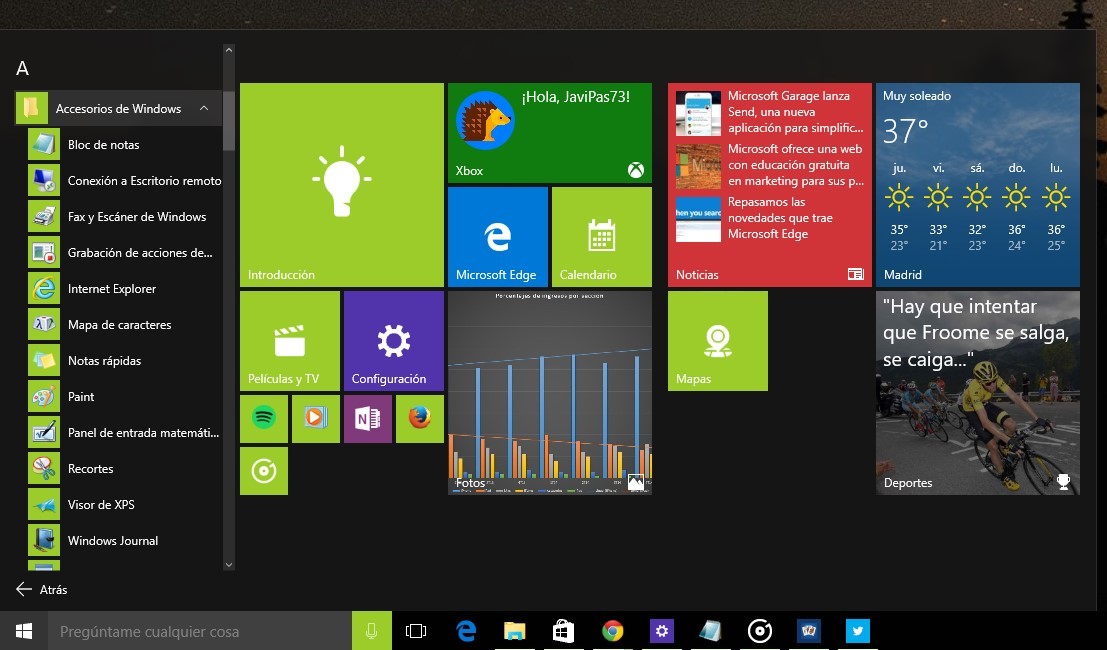Click the Windows Start button
The image size is (1107, 650).
tap(23, 631)
